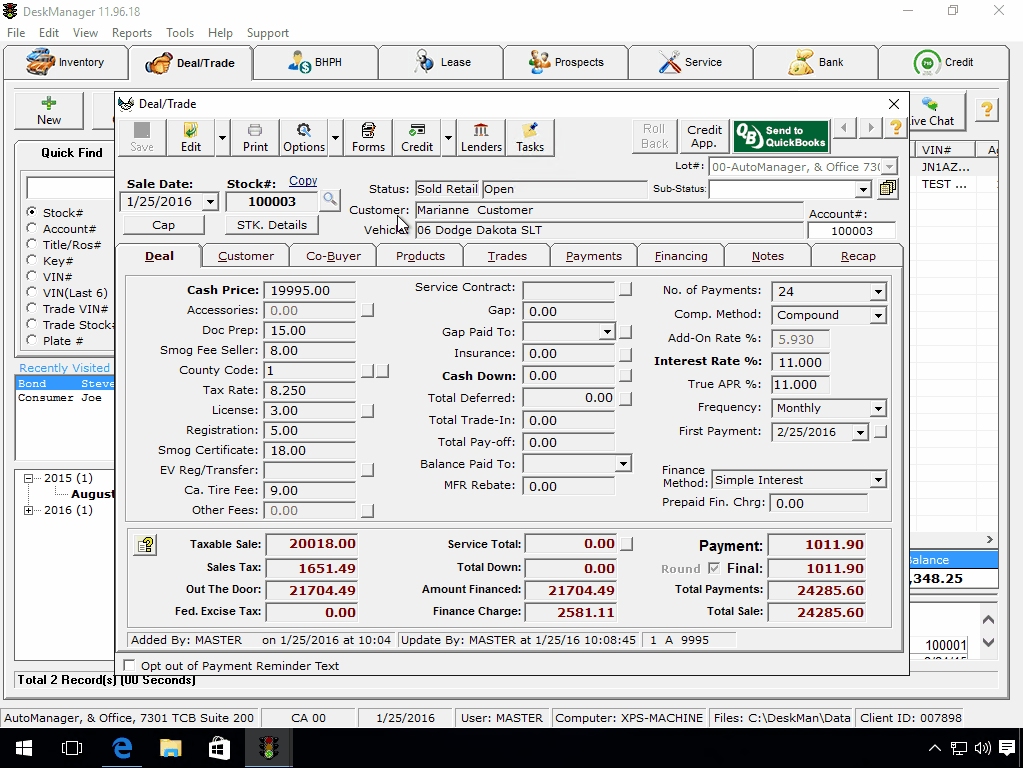This screenshot has height=768, width=1023.
Task: Click the Stock# magnifying glass search icon
Action: [x=330, y=199]
